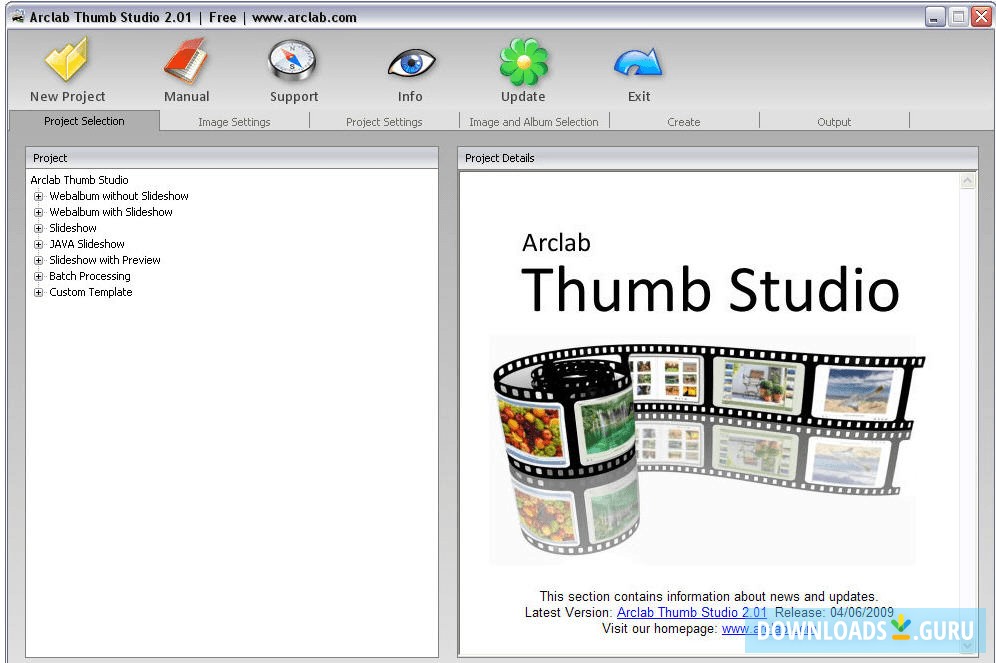996x663 pixels.
Task: Select Slideshow with Preview in the project tree
Action: (104, 260)
